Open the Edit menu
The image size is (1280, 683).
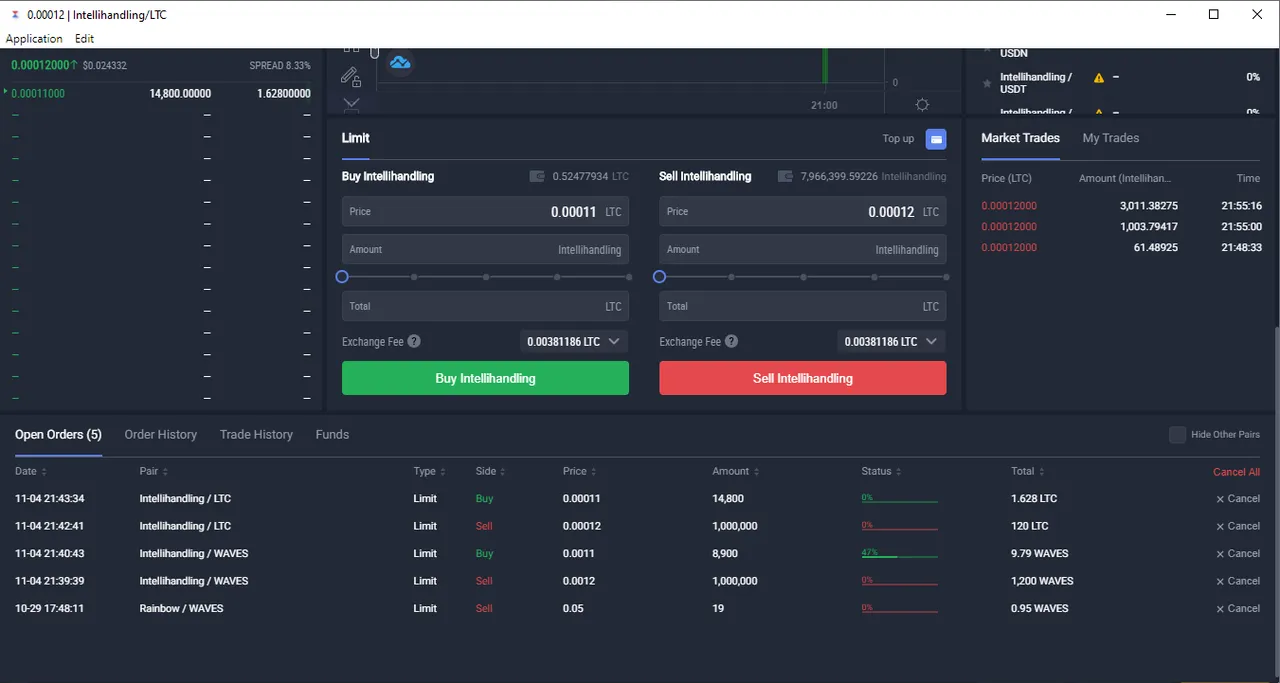(85, 39)
